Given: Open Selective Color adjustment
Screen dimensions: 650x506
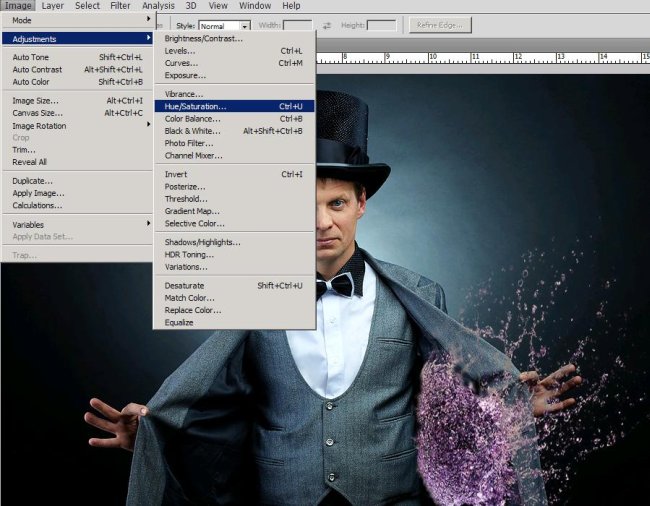Looking at the screenshot, I should click(234, 223).
